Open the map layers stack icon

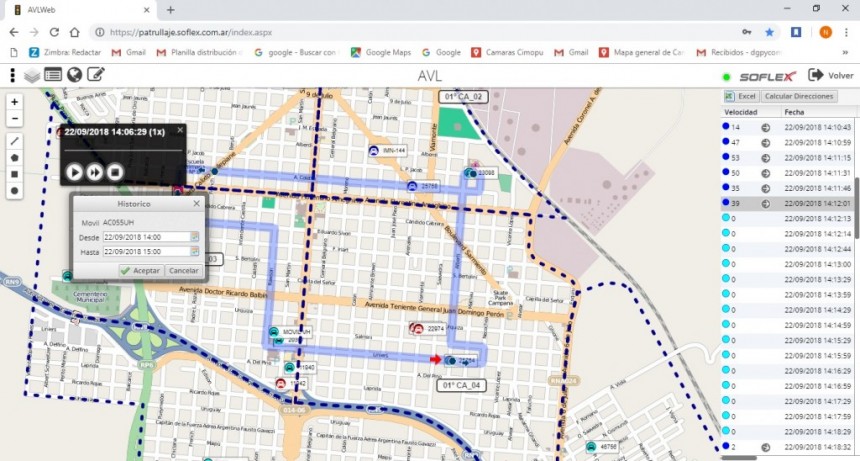tap(32, 75)
